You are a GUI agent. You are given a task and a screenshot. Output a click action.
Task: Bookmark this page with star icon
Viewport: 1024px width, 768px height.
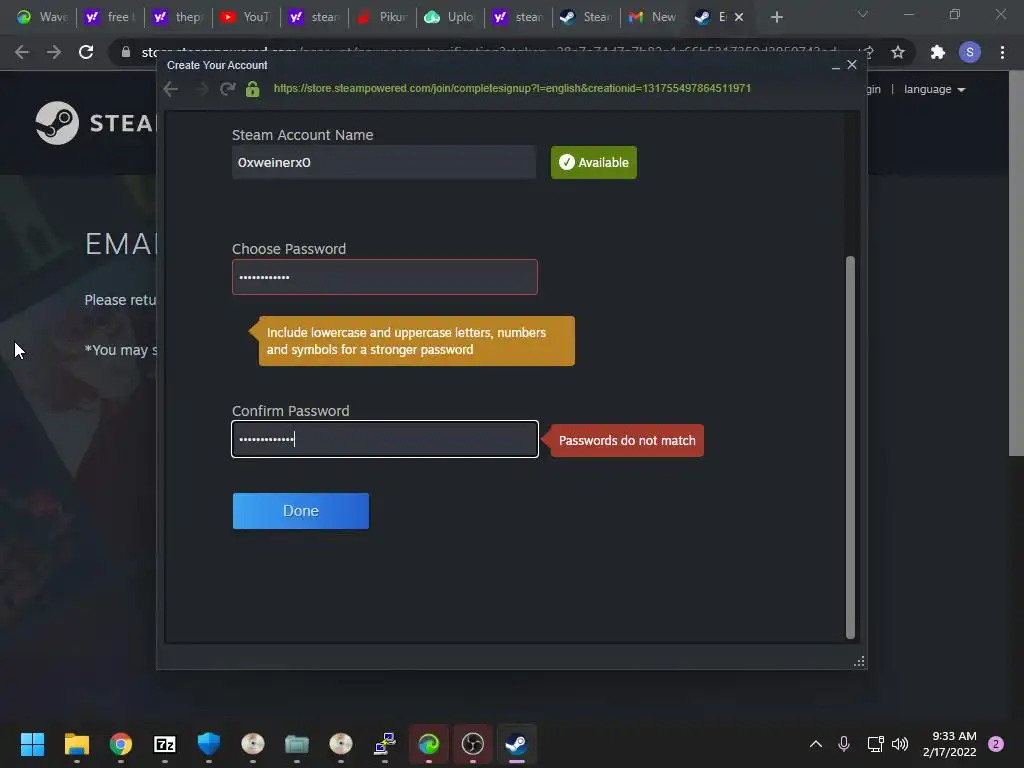click(x=898, y=52)
